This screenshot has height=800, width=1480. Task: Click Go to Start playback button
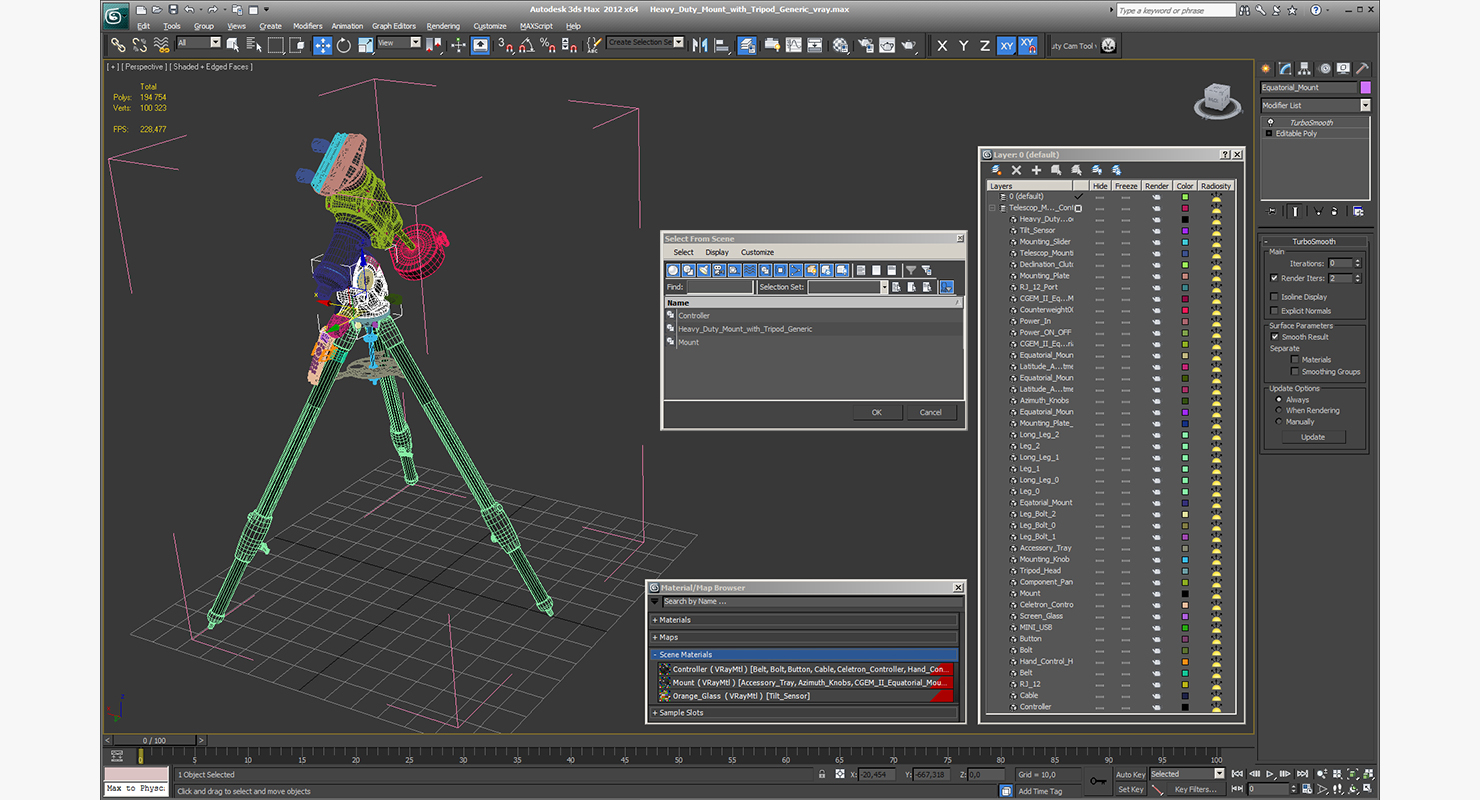pyautogui.click(x=1238, y=774)
